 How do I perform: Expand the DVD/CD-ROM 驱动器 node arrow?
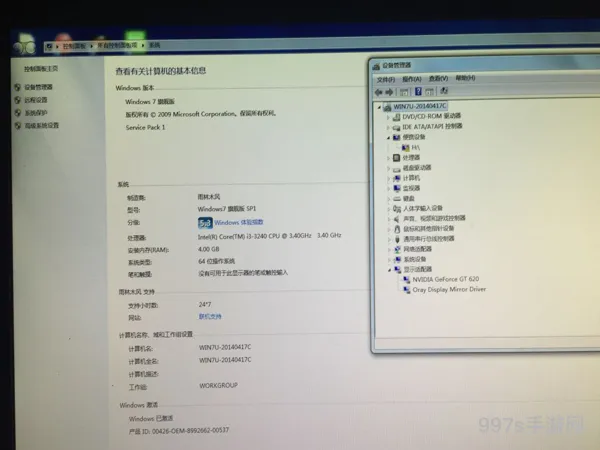point(388,117)
